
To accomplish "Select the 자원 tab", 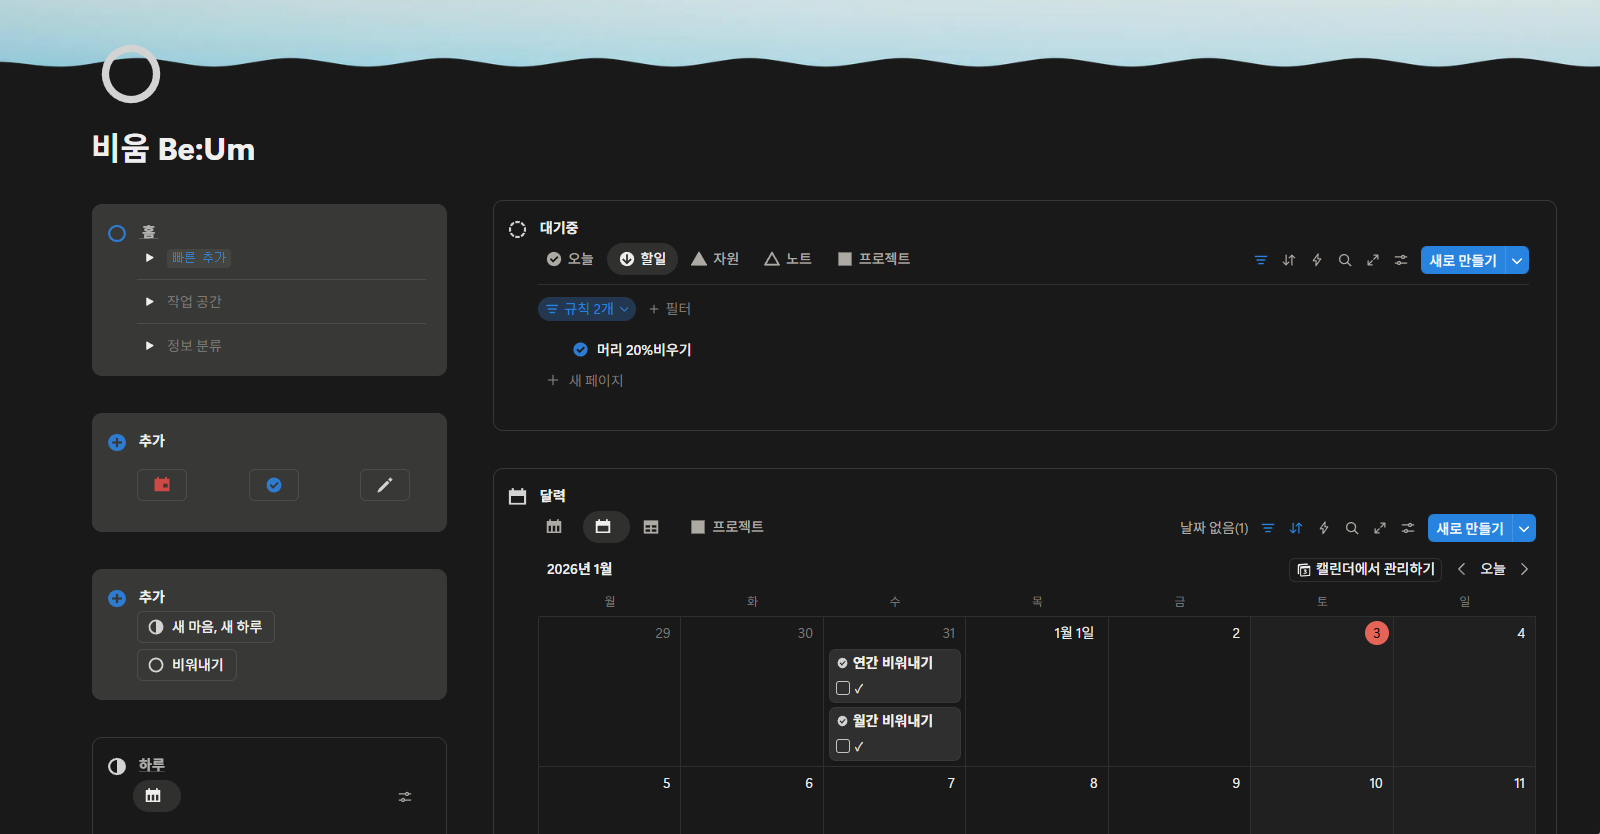I will [715, 259].
